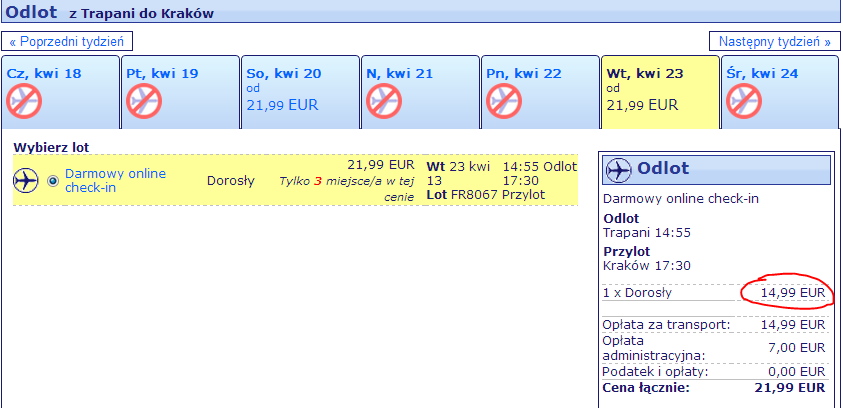Click the no-flight icon under N, kwi 21
Screen dimensions: 843x408
(384, 102)
